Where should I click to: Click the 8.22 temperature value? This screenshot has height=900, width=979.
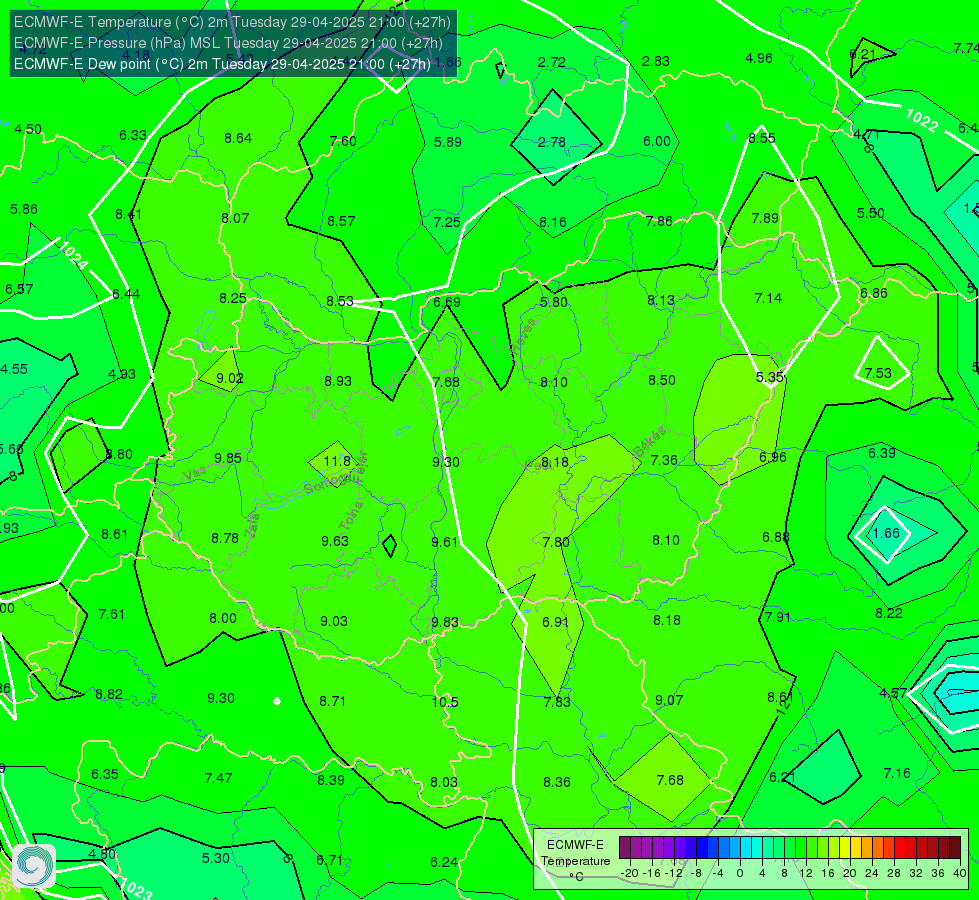pos(888,613)
